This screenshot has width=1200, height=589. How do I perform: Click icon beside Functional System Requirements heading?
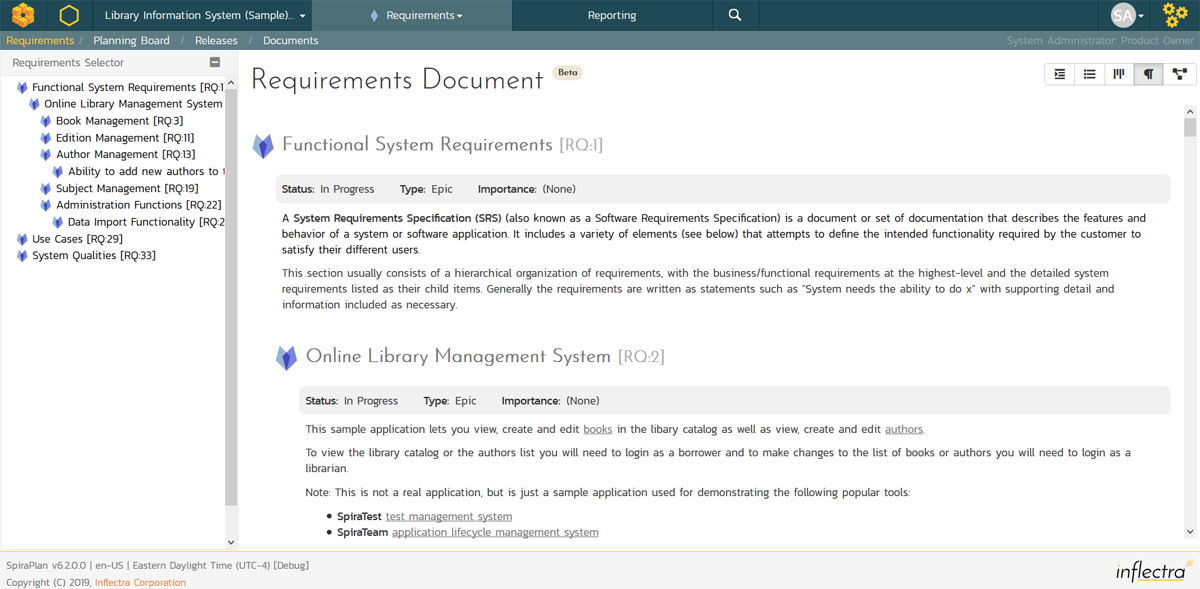click(263, 146)
